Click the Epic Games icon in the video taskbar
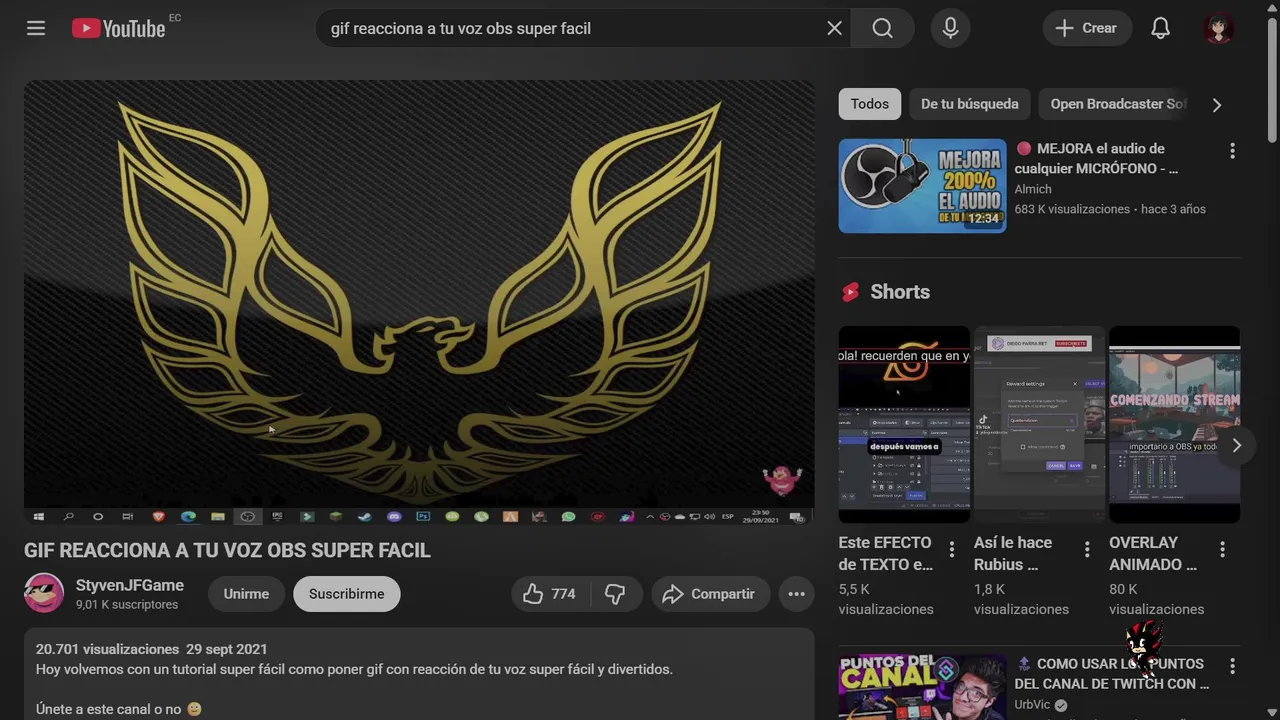This screenshot has height=720, width=1280. point(277,517)
